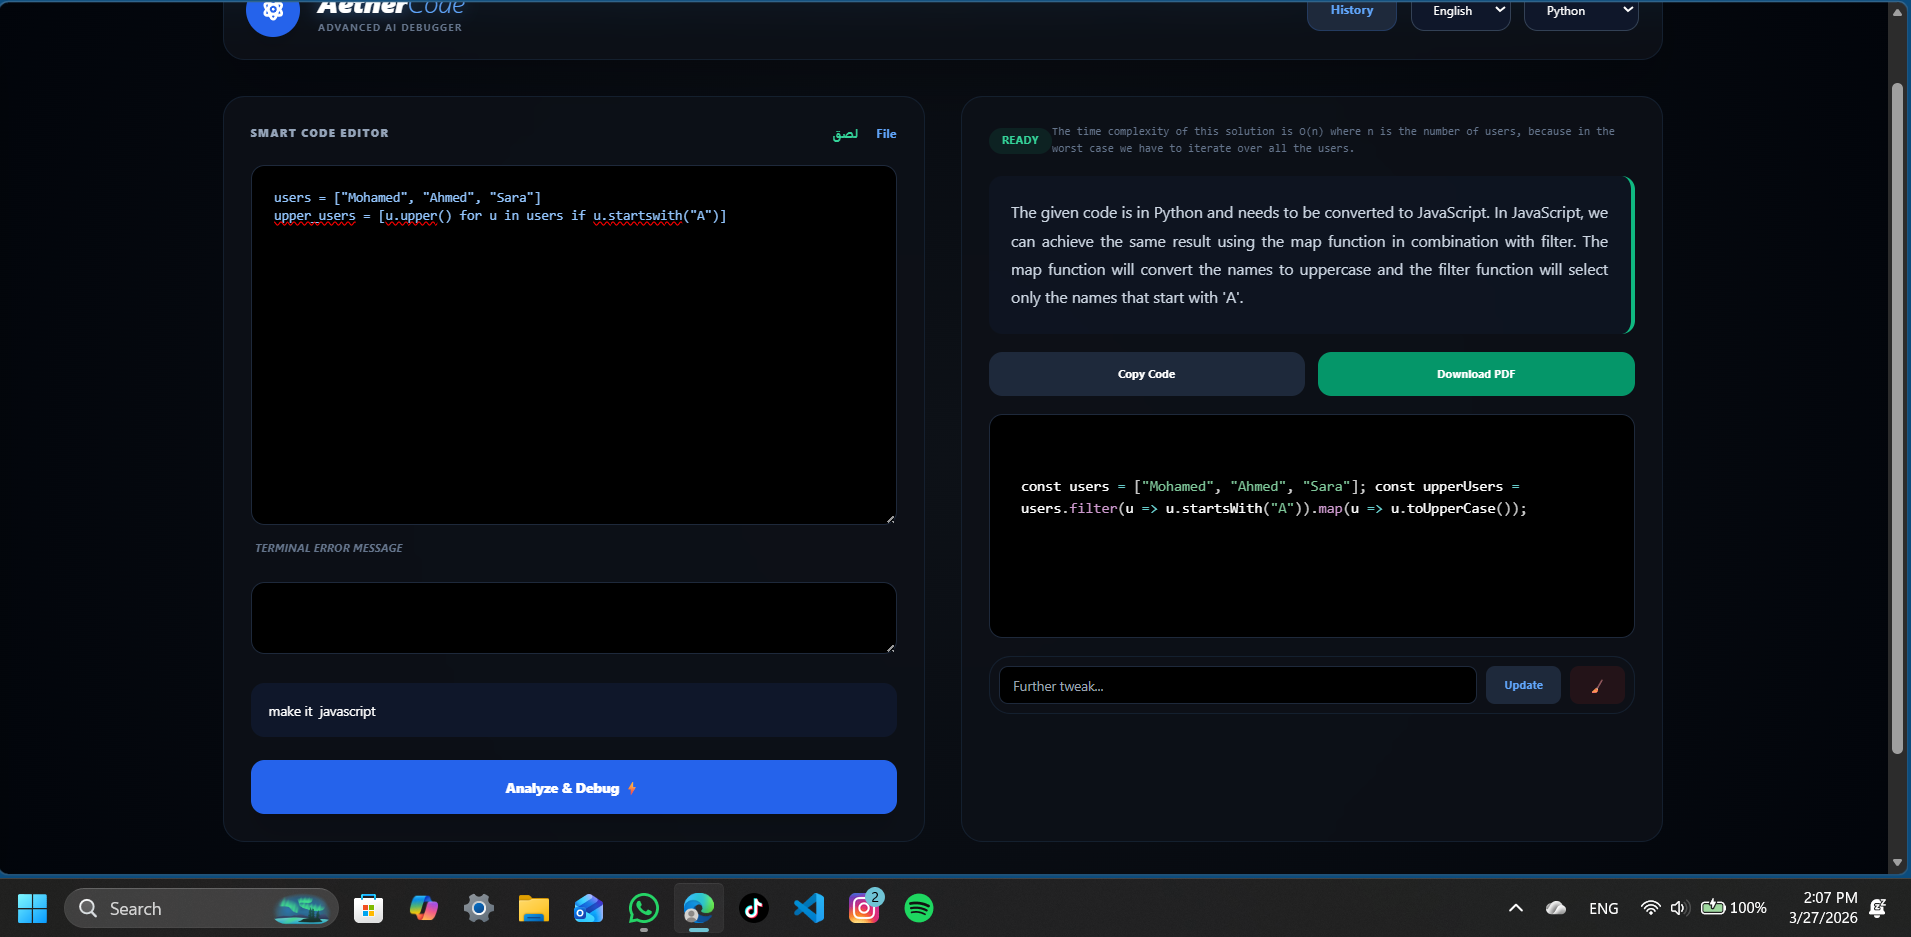Open TikTok from the taskbar
Screen dimensions: 1911x937
click(753, 908)
